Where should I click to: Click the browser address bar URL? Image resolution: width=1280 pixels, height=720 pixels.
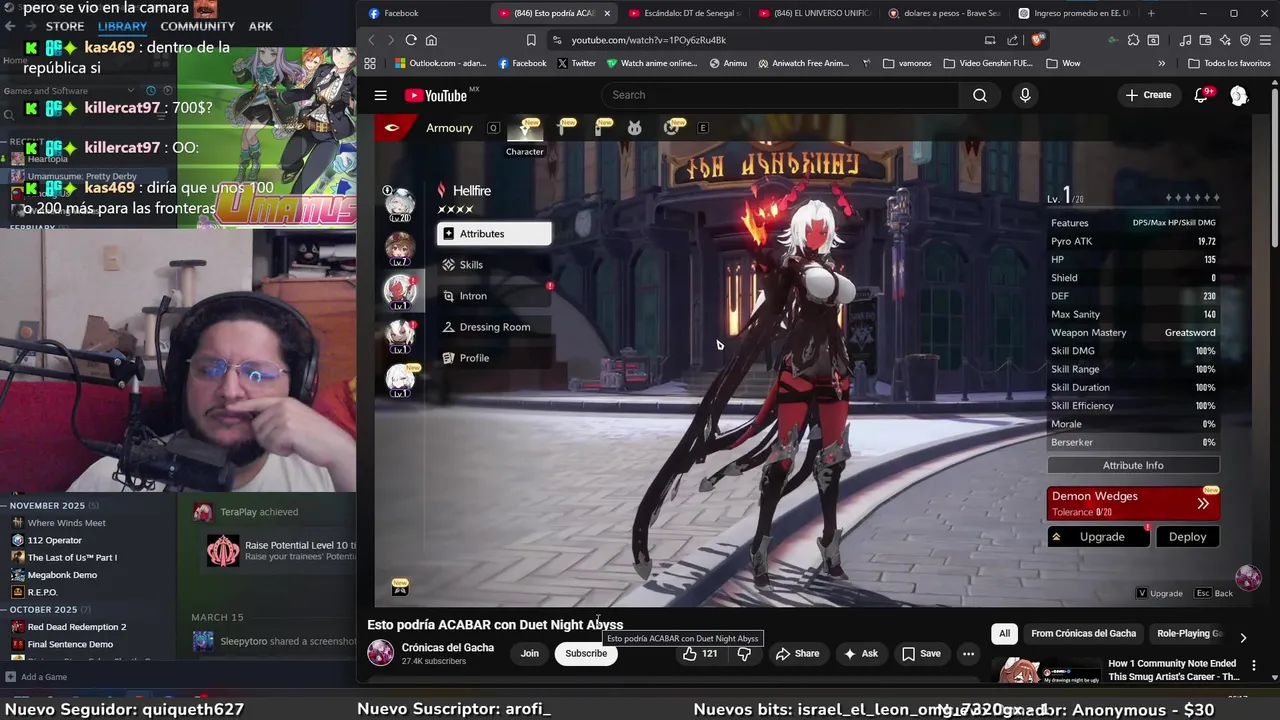point(649,40)
